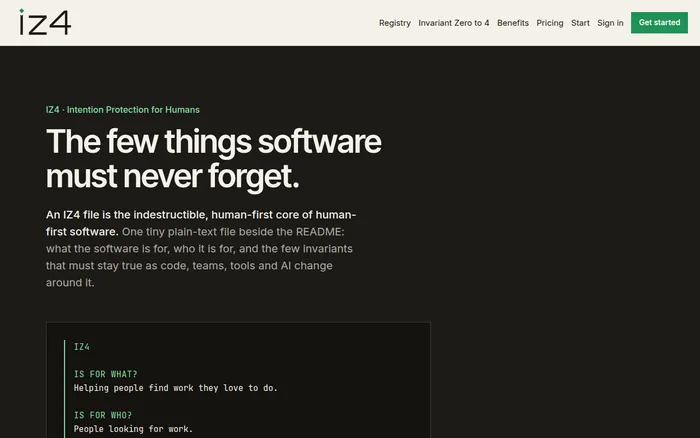
Task: Click the 'around it.' text
Action: 70,283
